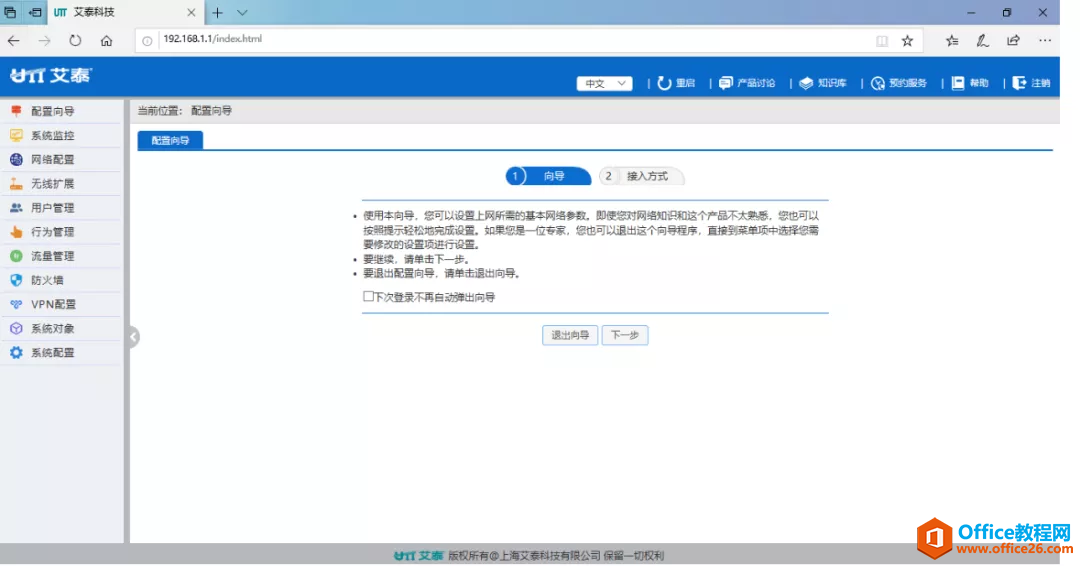Open 防火墙 shield icon

click(x=17, y=280)
